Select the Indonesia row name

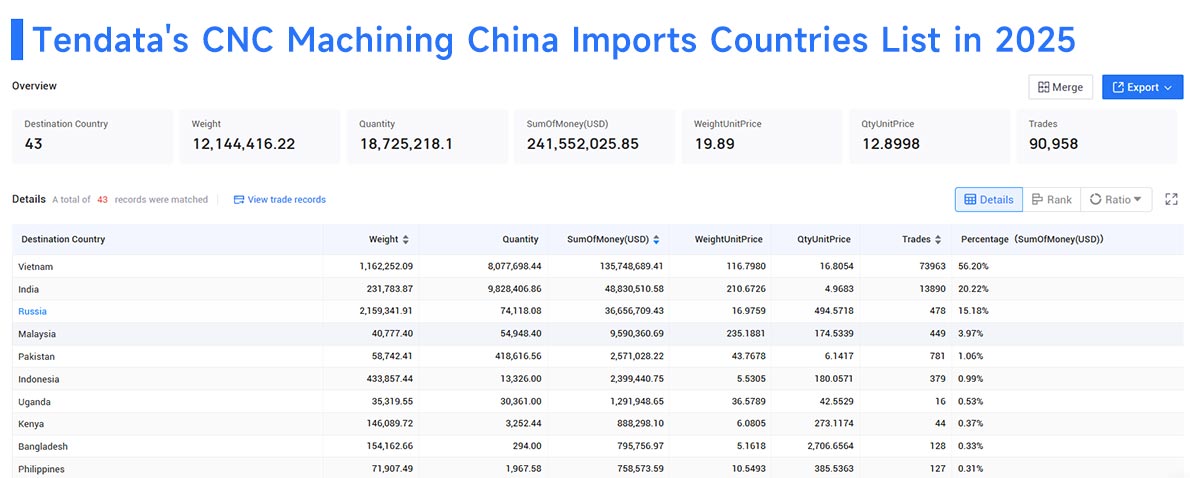tap(39, 379)
